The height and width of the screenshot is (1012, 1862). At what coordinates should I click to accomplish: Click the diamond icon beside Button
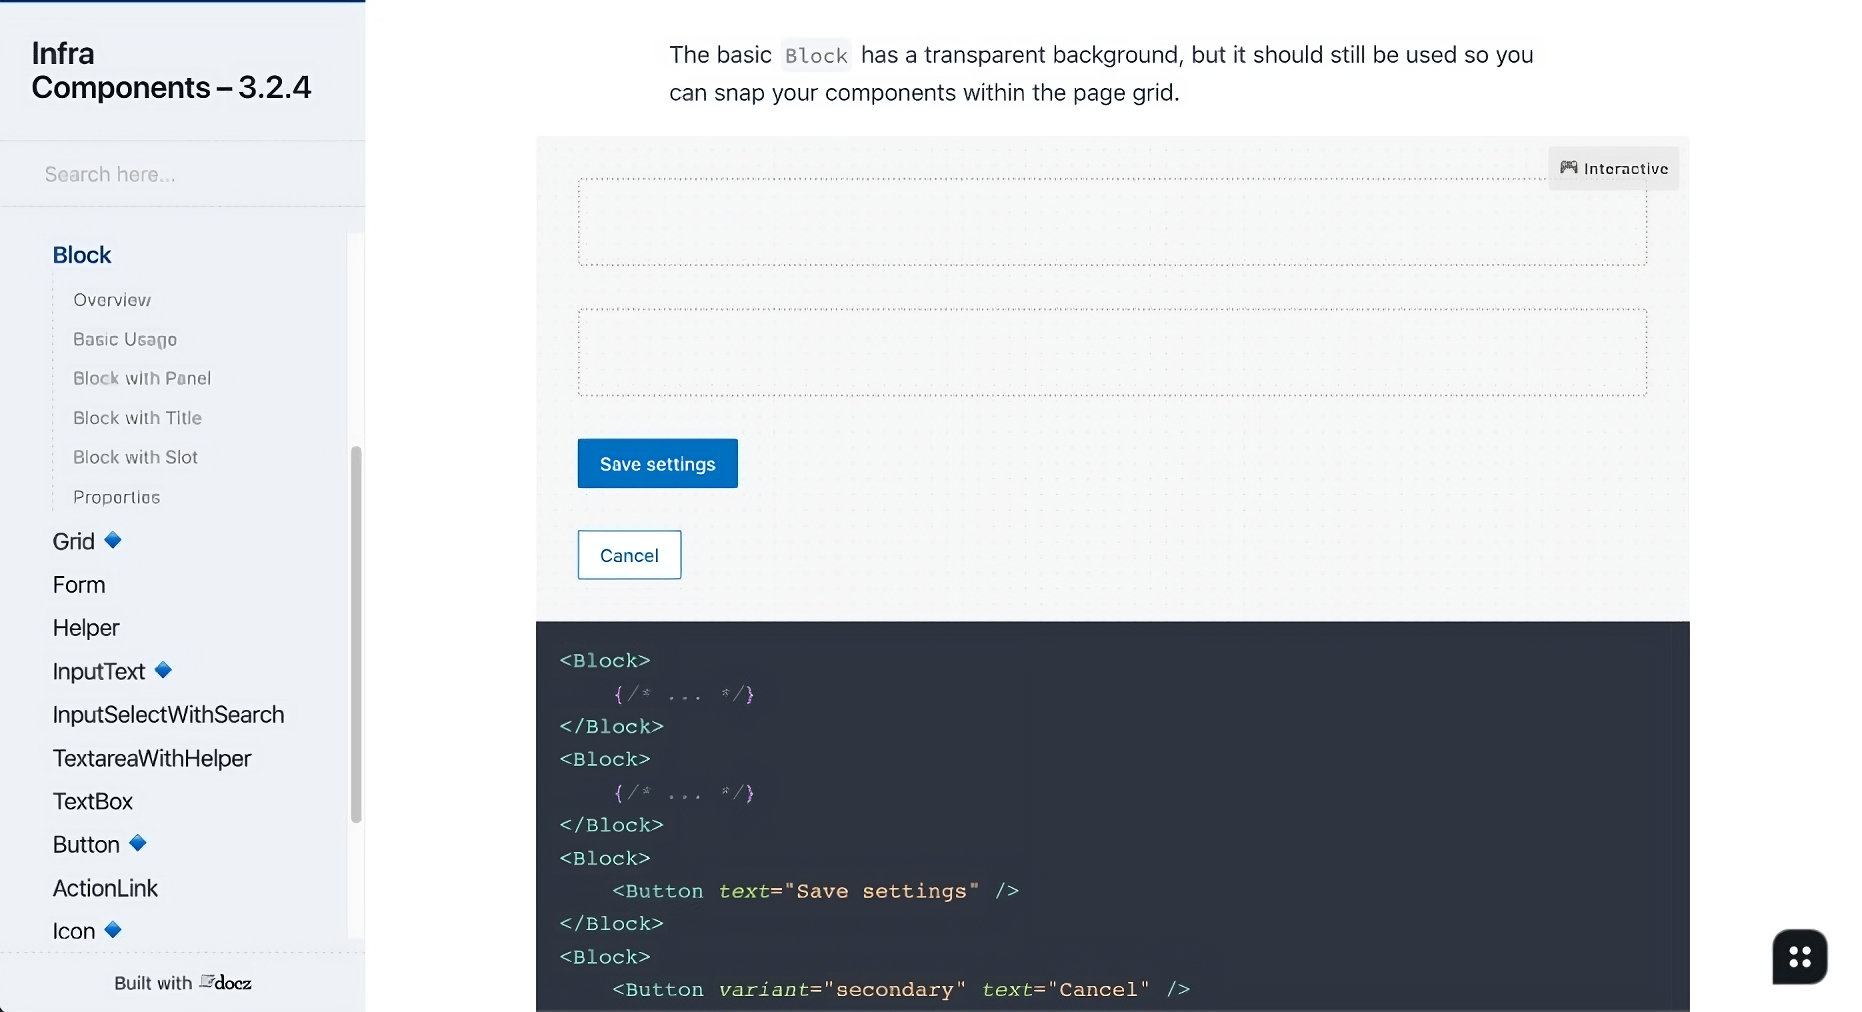(x=139, y=843)
